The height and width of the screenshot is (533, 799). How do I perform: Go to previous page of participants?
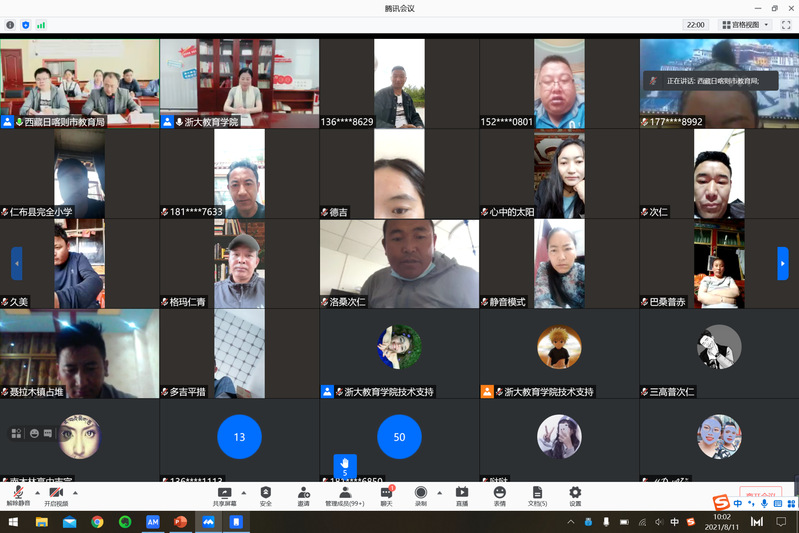(16, 263)
